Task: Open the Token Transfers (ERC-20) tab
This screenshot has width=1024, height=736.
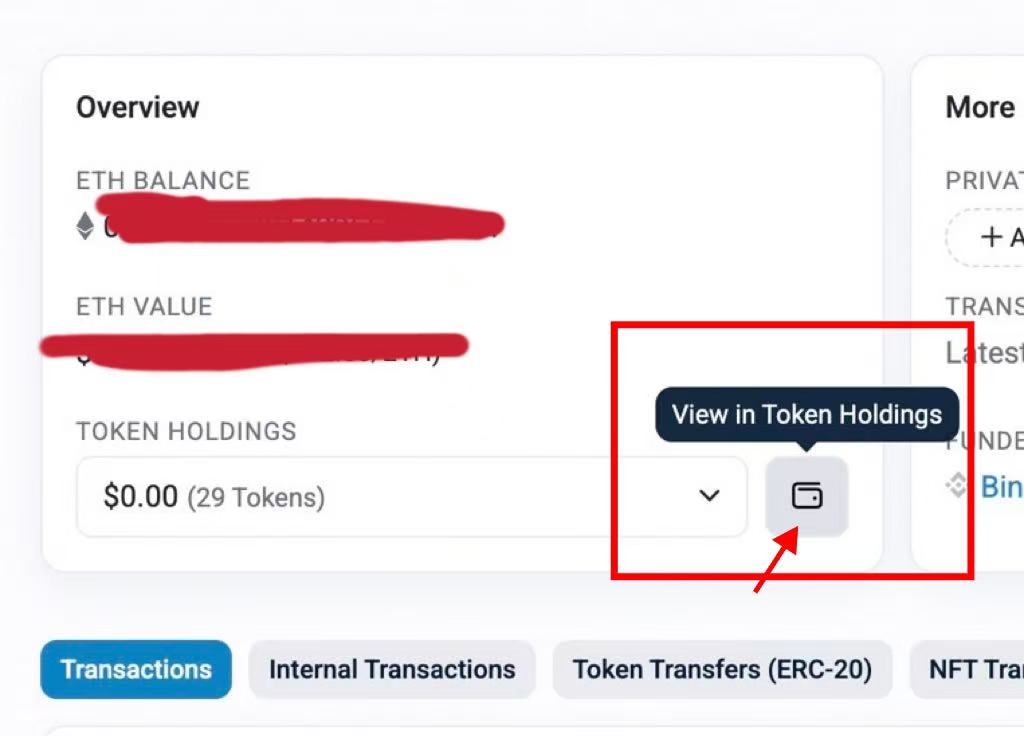Action: point(722,669)
